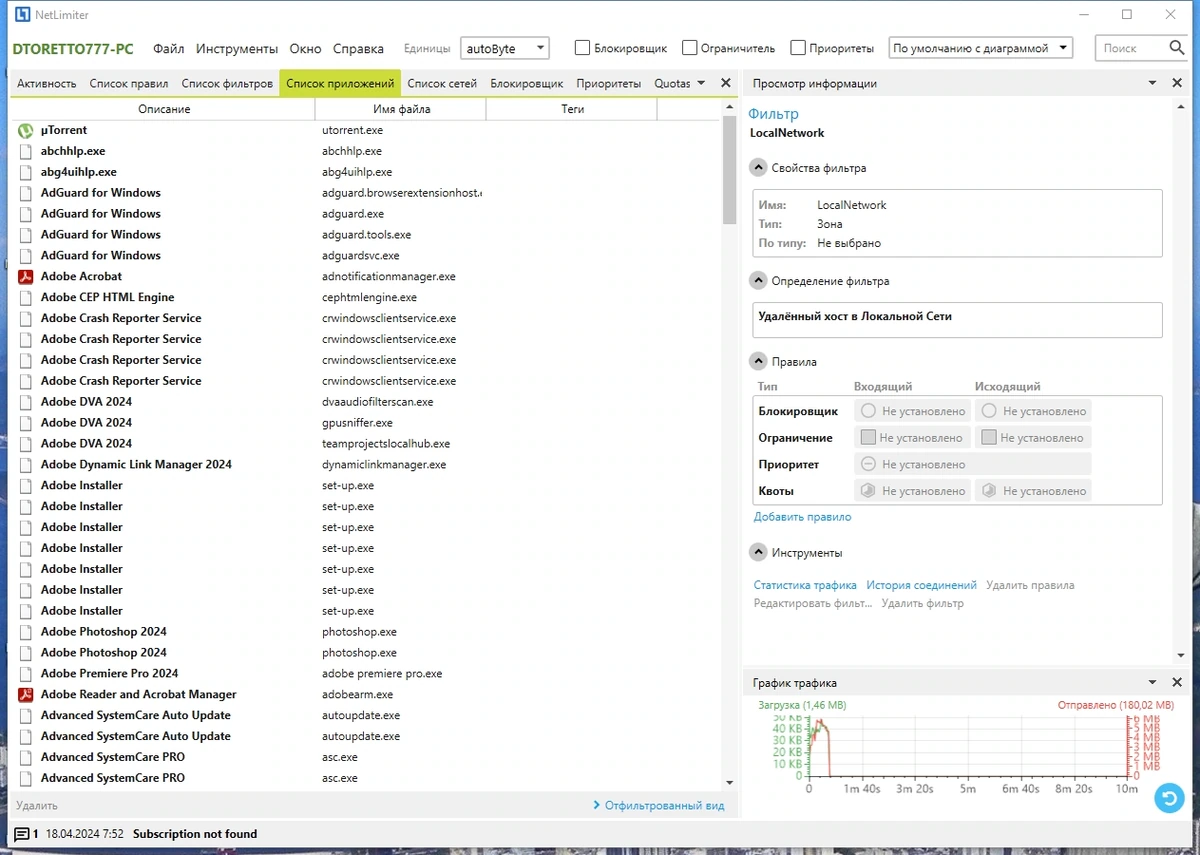Set incoming Блокировщик rule radio button
Viewport: 1200px width, 855px height.
click(868, 410)
